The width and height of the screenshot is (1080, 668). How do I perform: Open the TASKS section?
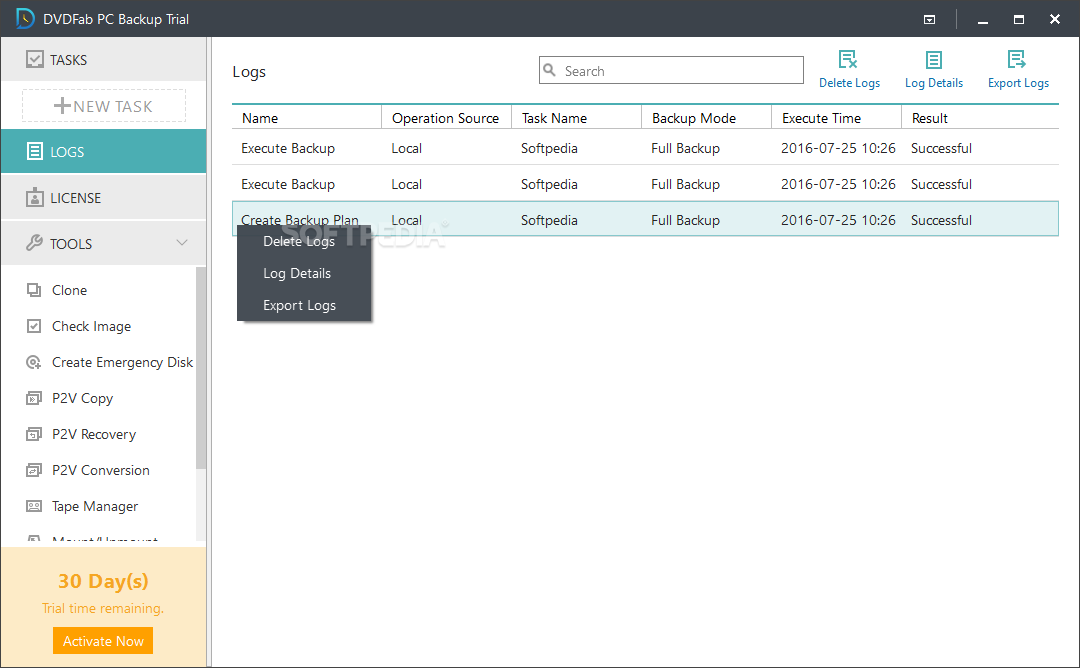point(103,59)
